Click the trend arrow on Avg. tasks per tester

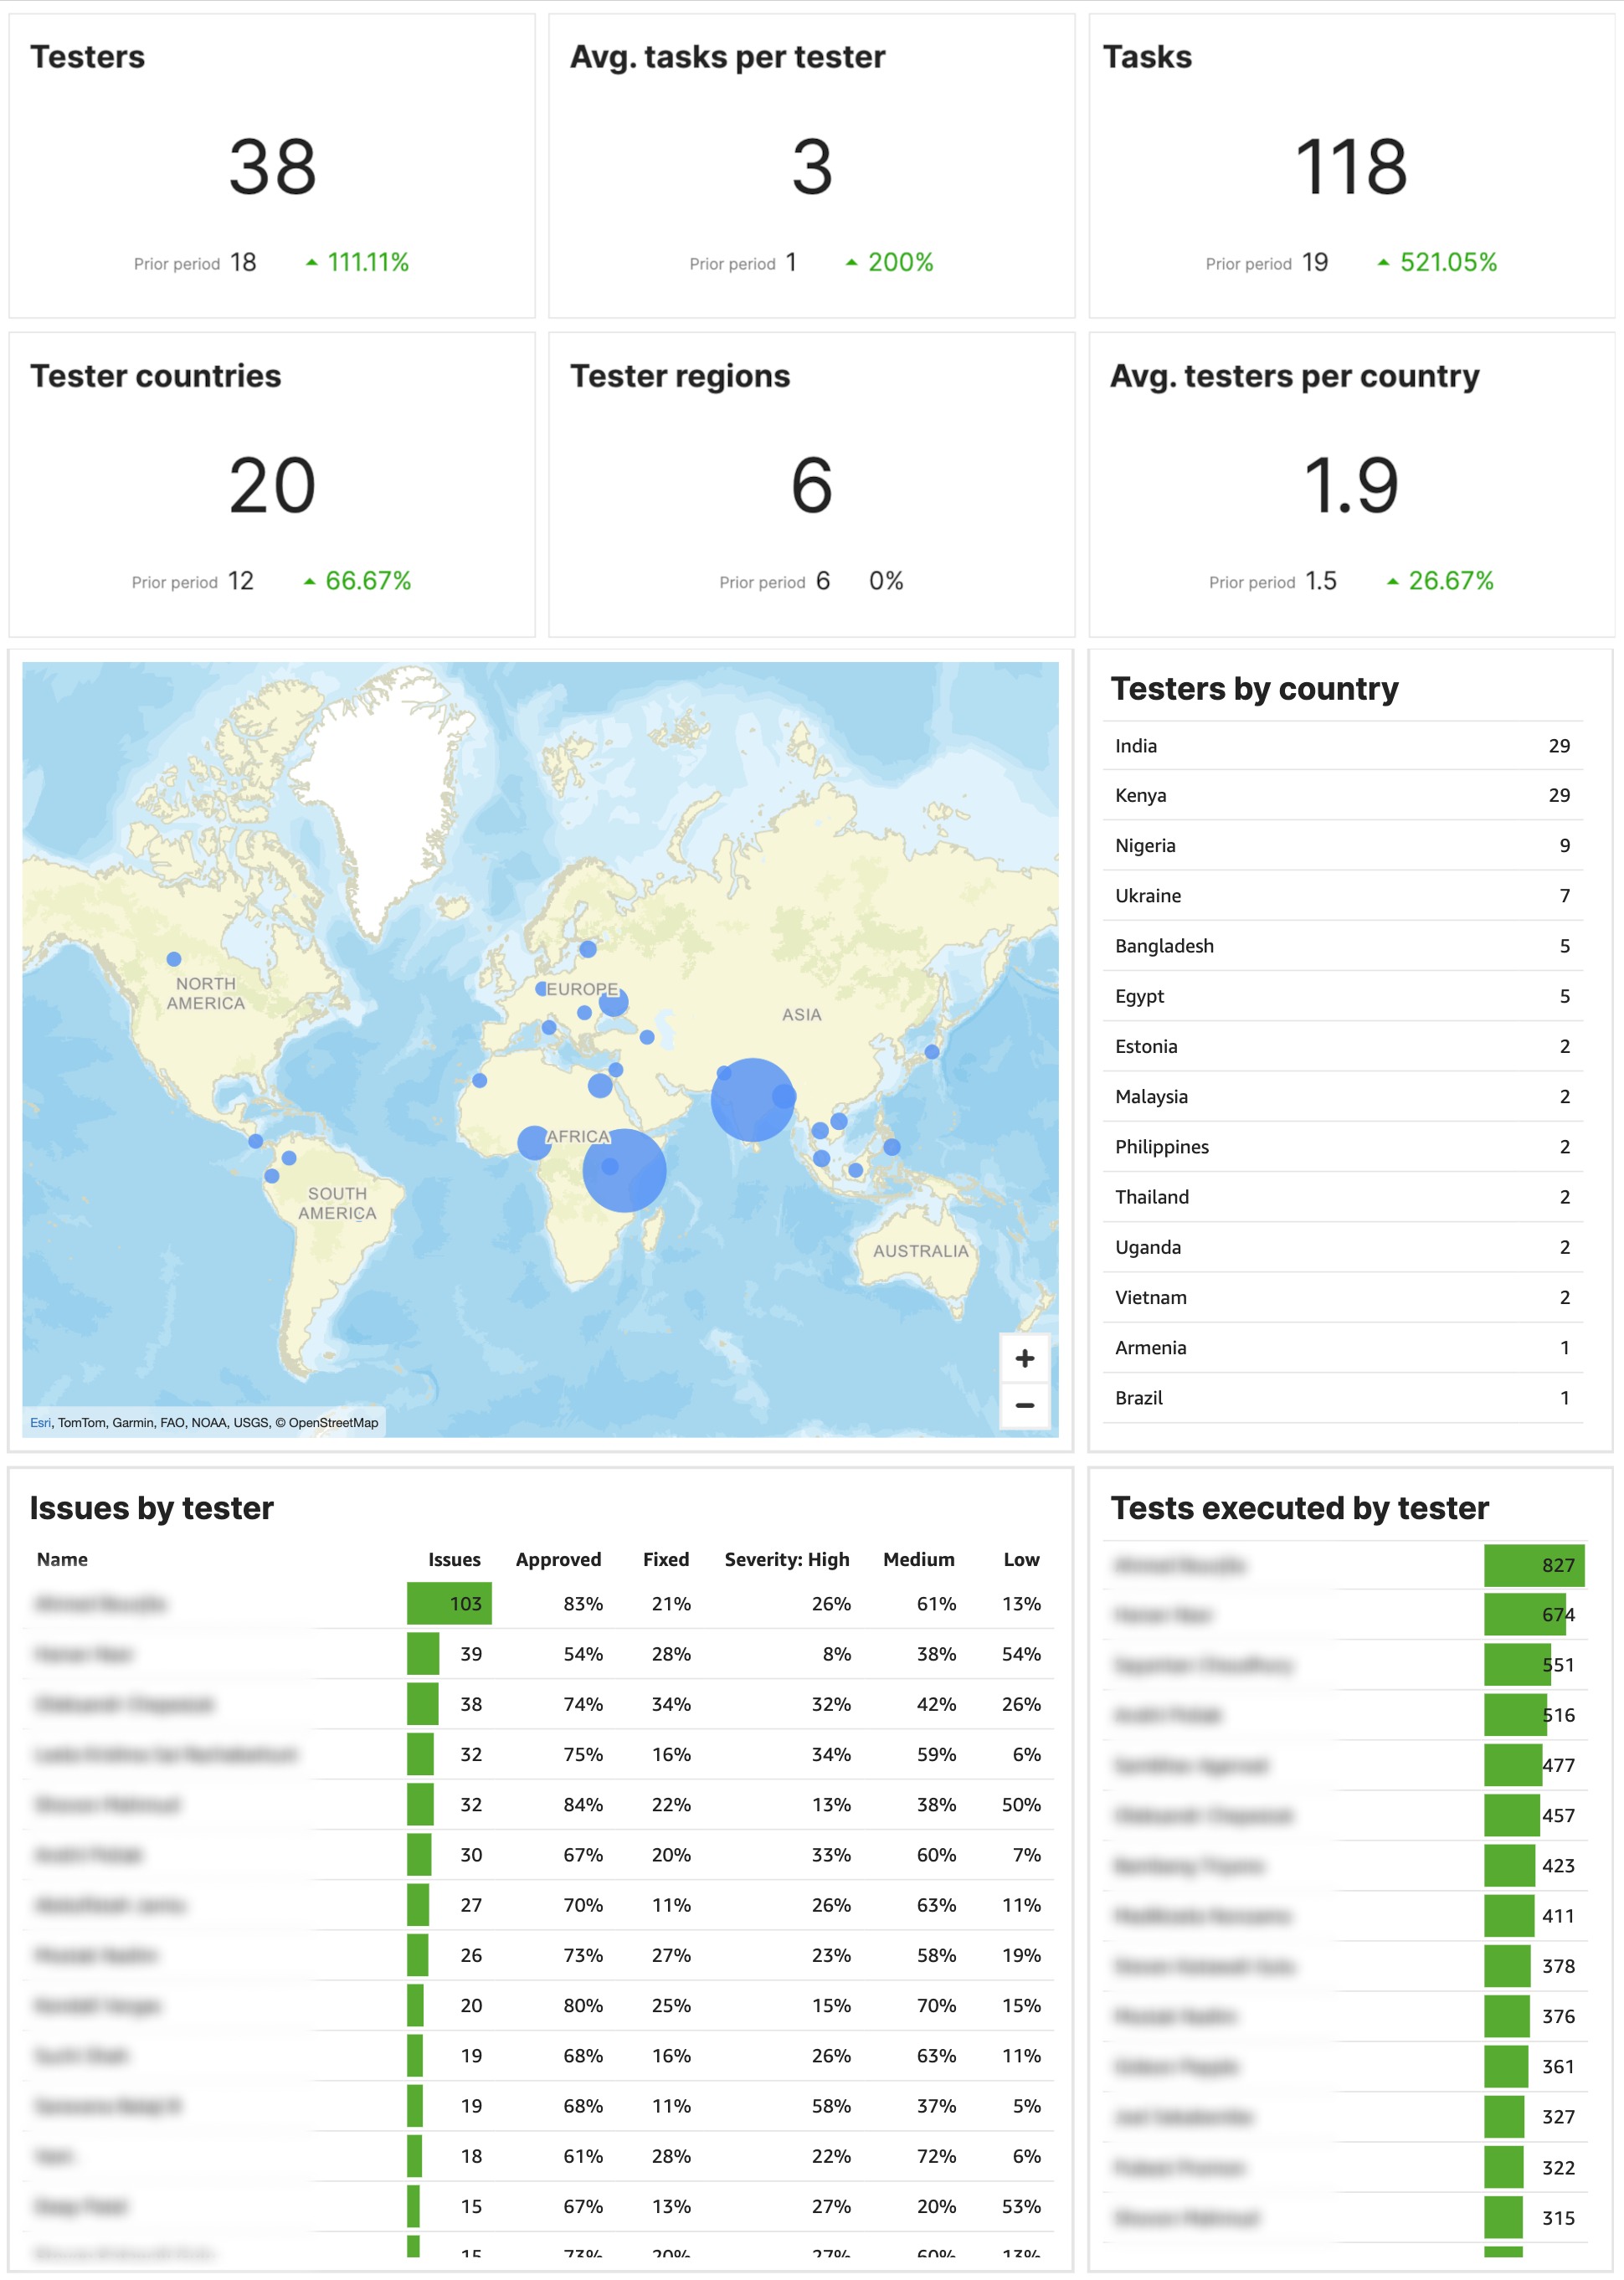coord(852,261)
